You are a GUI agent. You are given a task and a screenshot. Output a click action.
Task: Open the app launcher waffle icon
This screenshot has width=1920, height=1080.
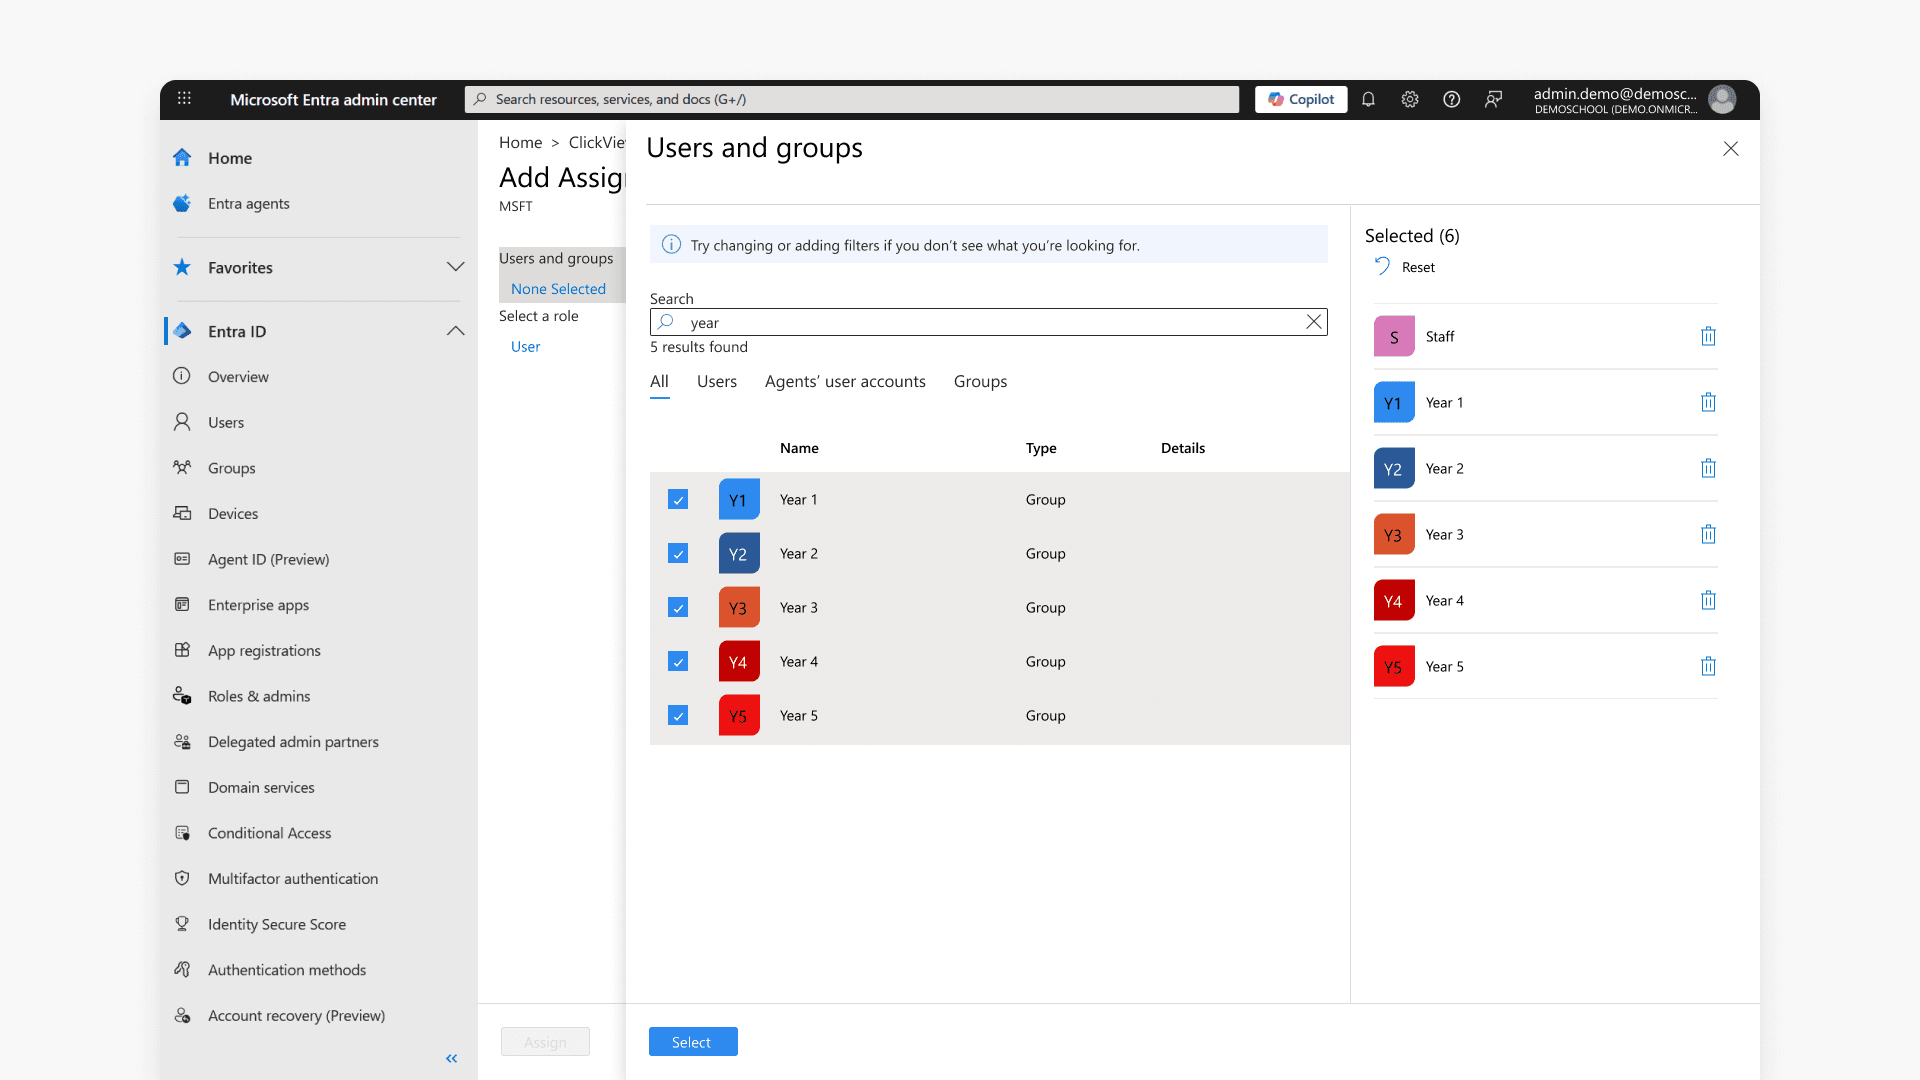184,98
